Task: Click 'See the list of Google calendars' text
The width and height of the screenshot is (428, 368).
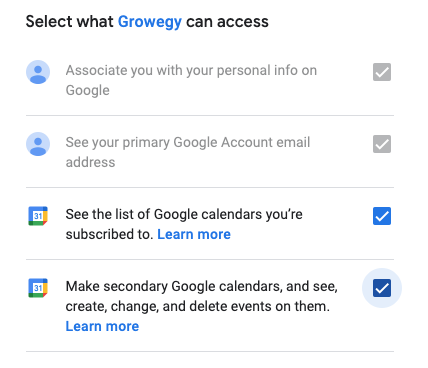Action: click(x=144, y=214)
